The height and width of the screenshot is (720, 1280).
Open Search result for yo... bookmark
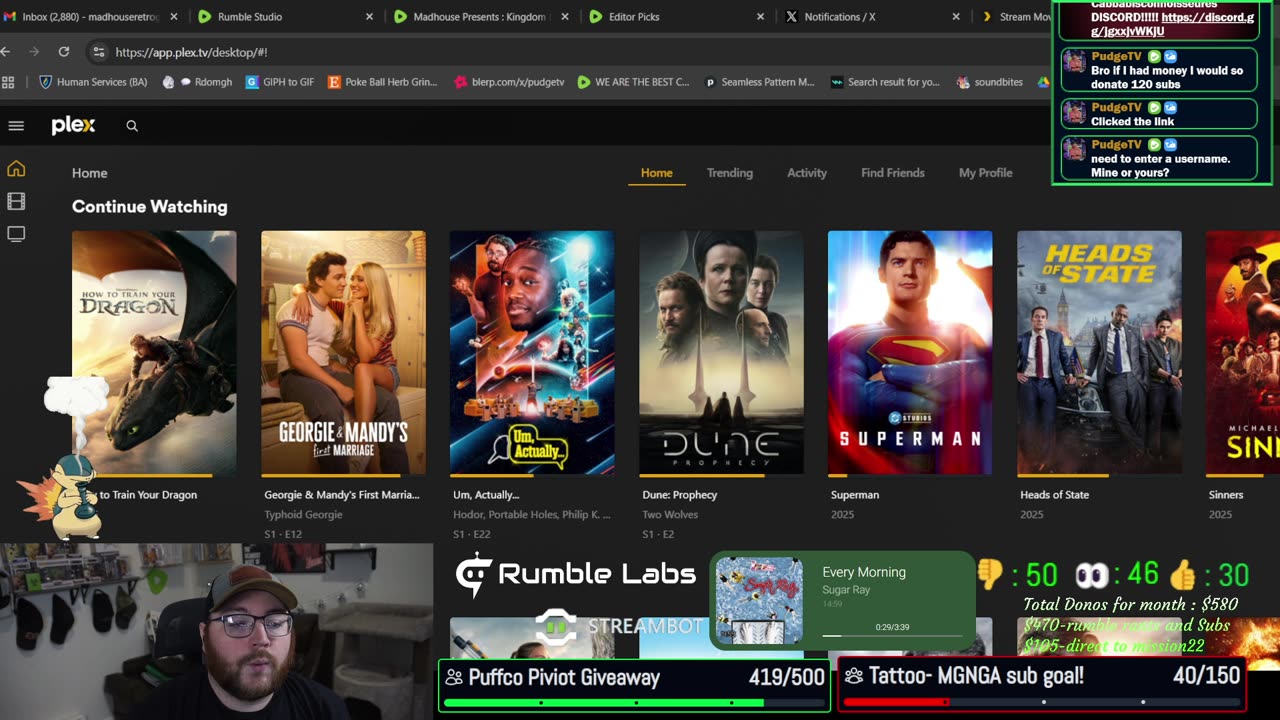click(885, 82)
